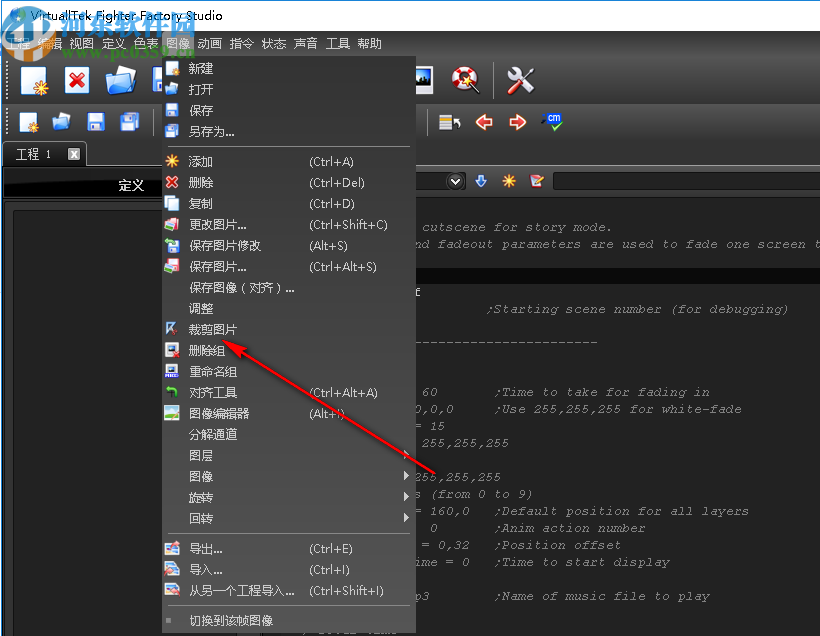The image size is (820, 636).
Task: Choose 复制 (Ctrl+D) menu entry
Action: click(289, 203)
